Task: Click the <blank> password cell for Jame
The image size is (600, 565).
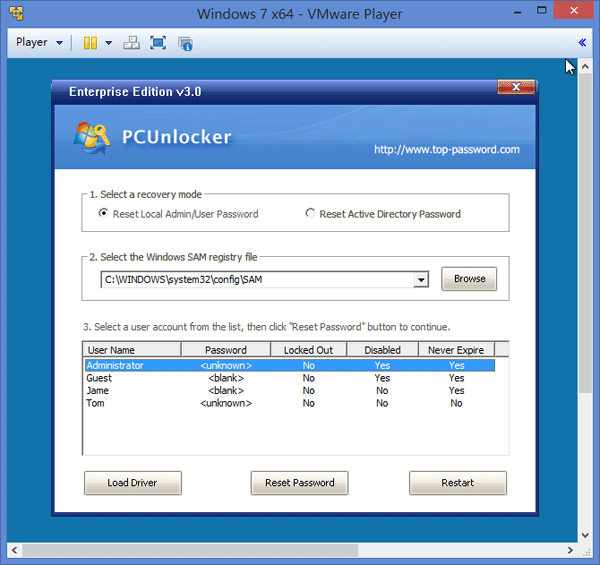Action: (x=226, y=391)
